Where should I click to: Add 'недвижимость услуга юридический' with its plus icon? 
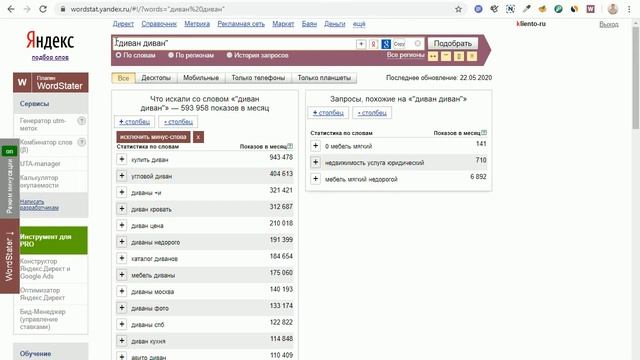click(x=316, y=162)
